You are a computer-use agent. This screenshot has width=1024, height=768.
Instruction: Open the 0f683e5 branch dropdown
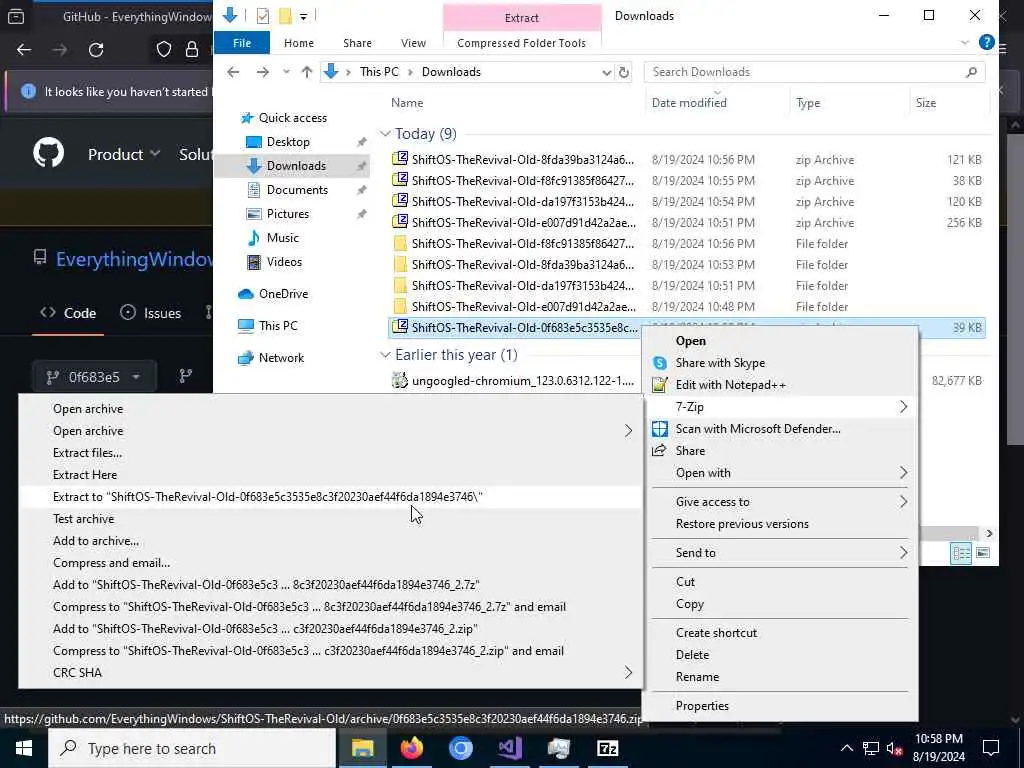[94, 377]
